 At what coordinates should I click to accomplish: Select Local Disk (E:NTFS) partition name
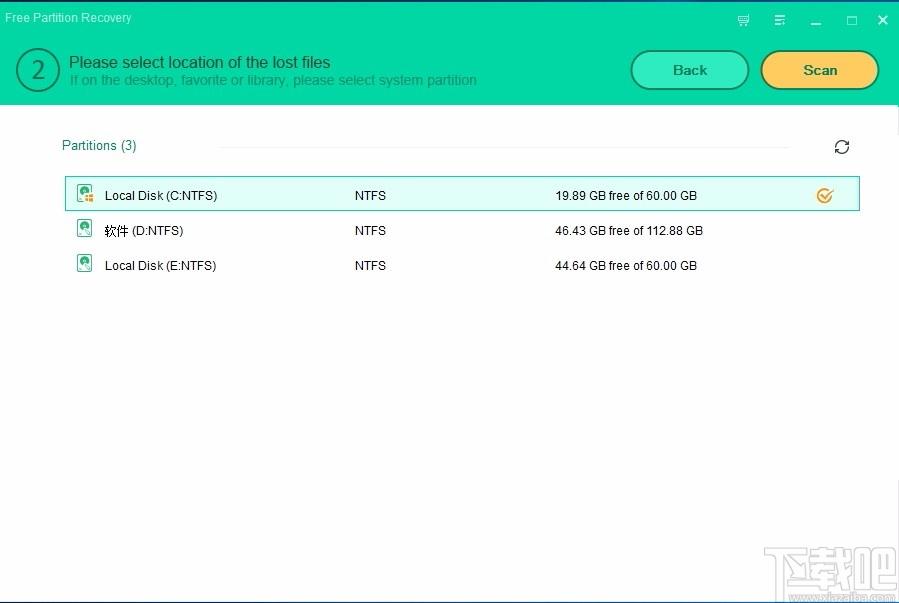pyautogui.click(x=161, y=265)
